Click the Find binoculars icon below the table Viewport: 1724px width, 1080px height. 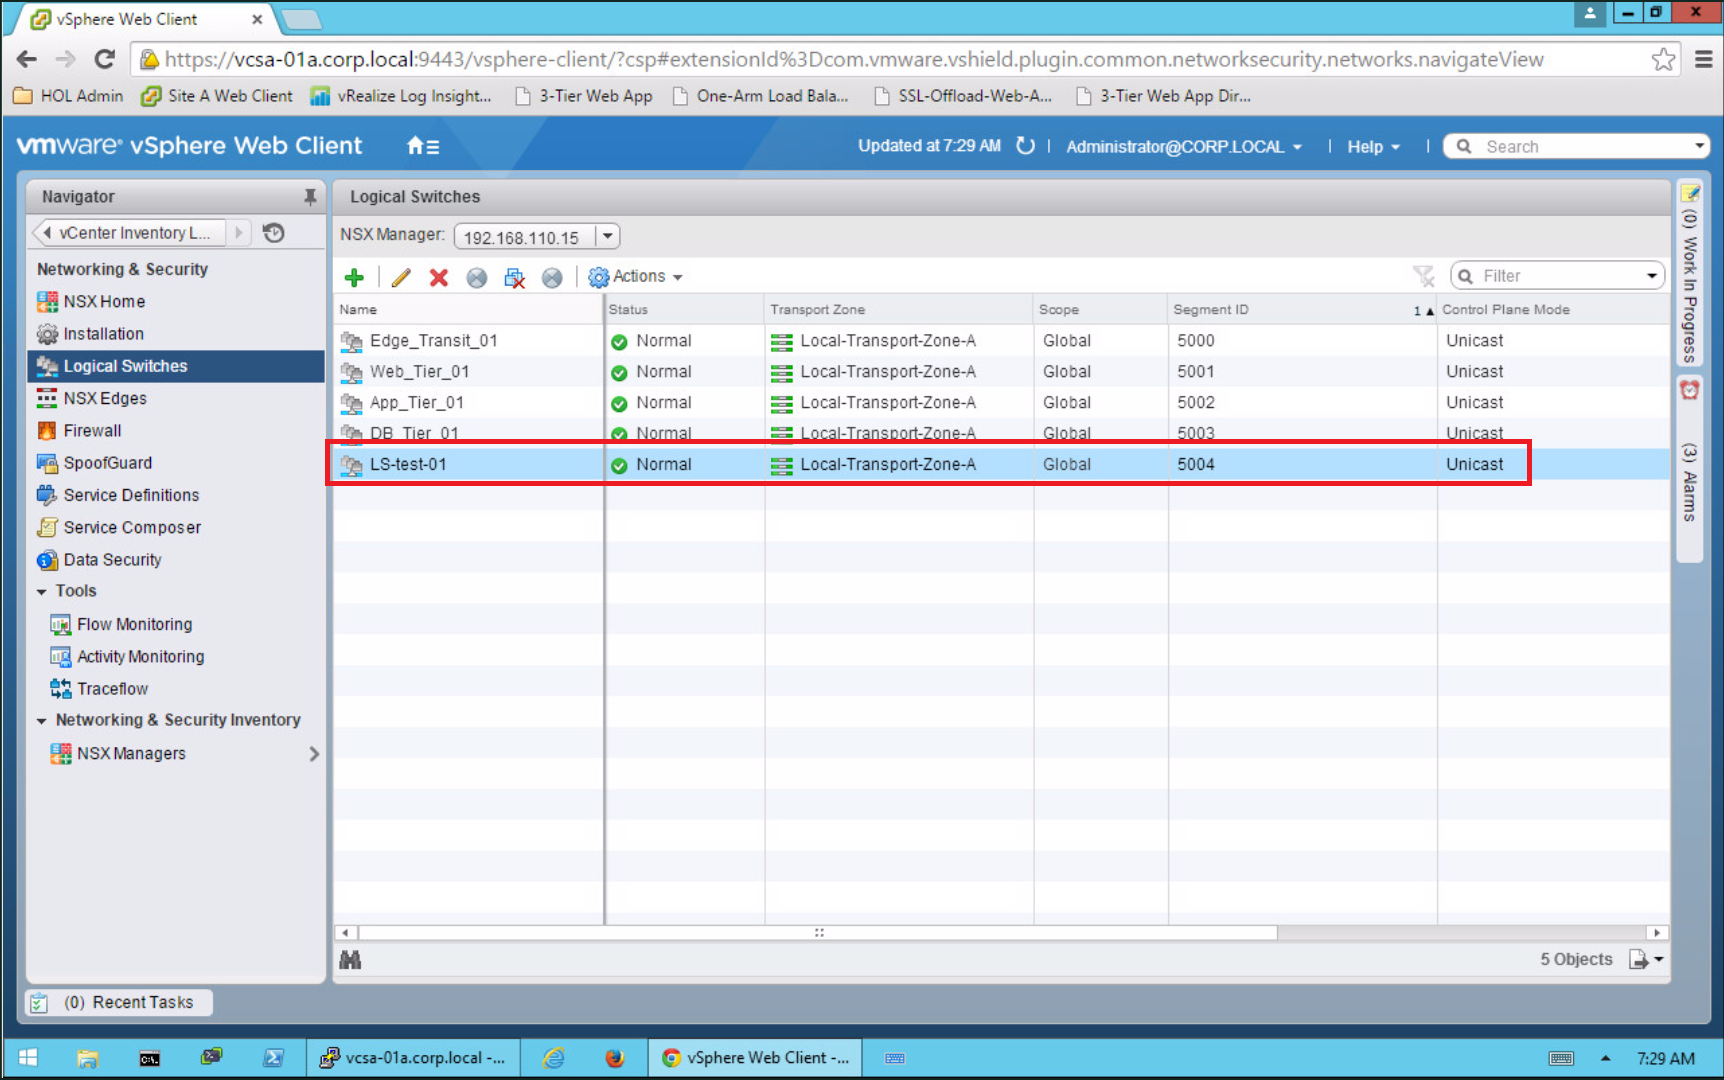point(350,960)
